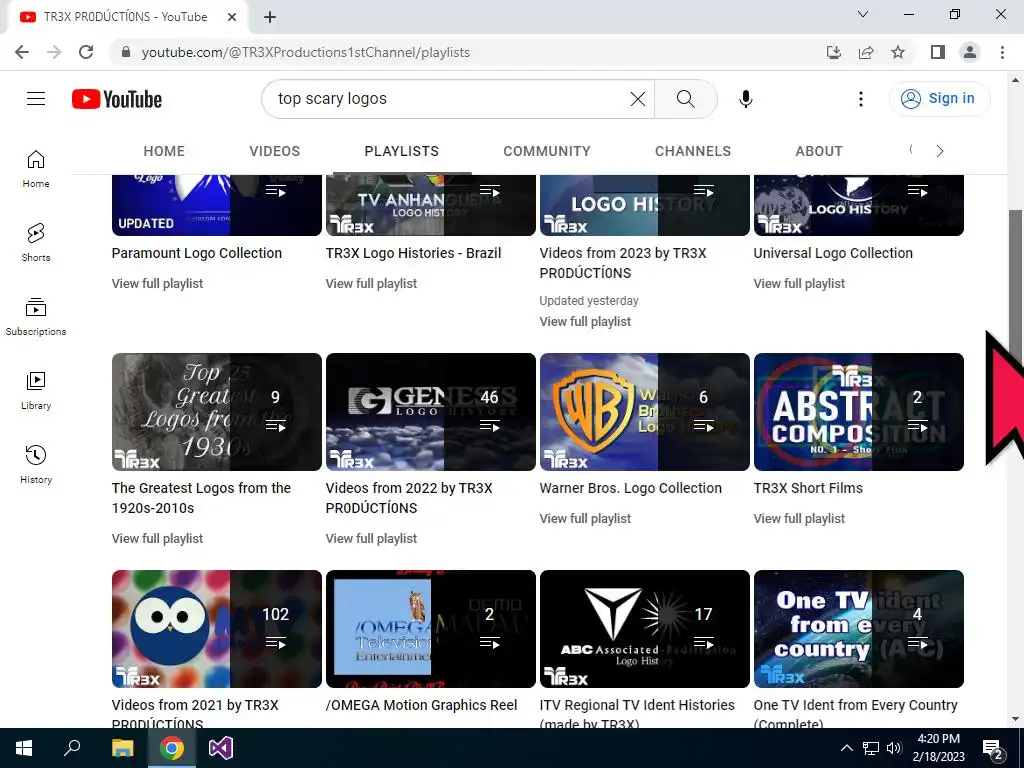Close the TR3X PRODÚCTÍONS tab
This screenshot has width=1024, height=768.
click(232, 17)
